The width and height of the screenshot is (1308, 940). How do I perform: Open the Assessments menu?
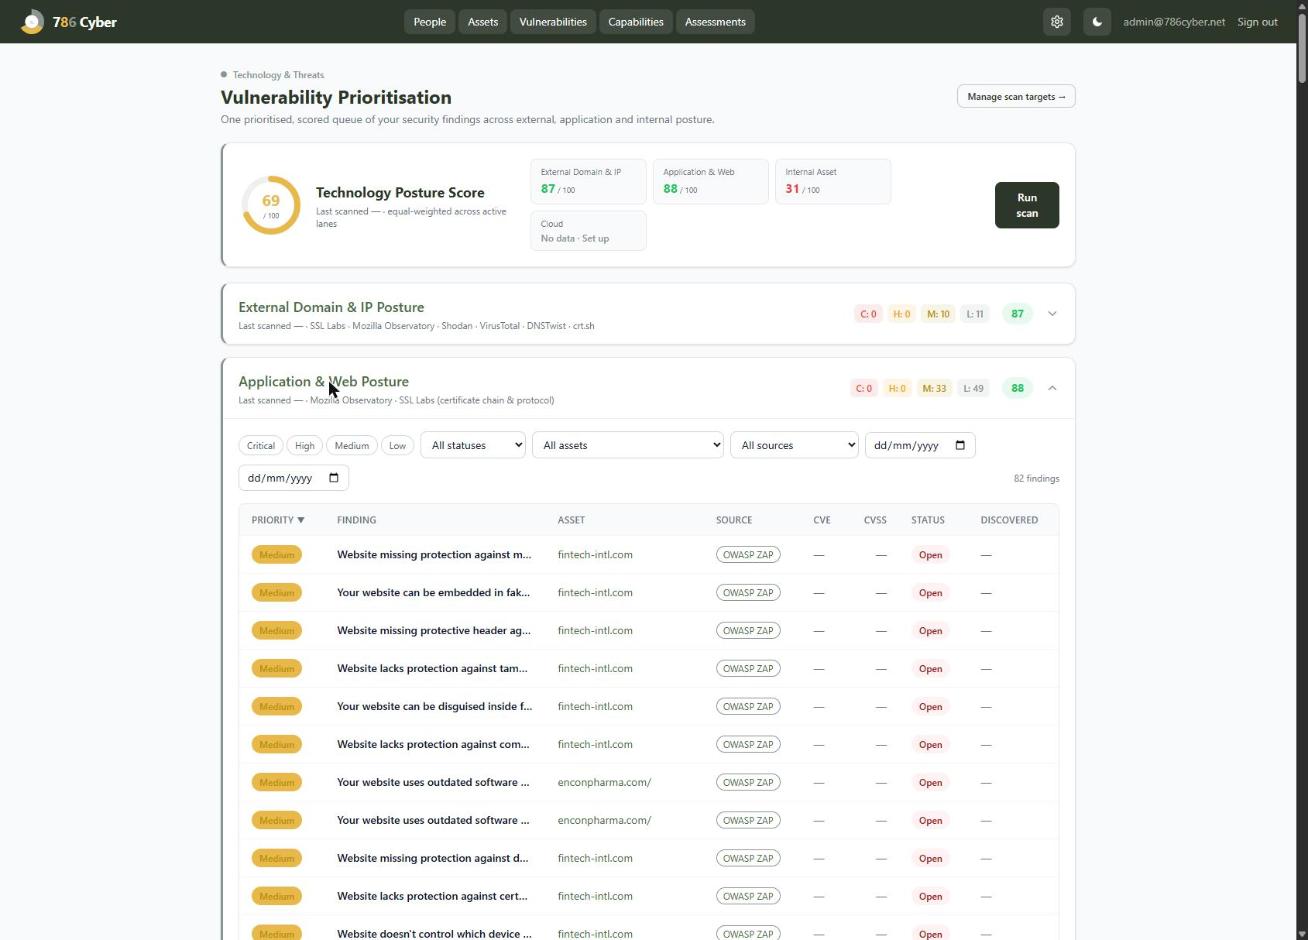715,21
